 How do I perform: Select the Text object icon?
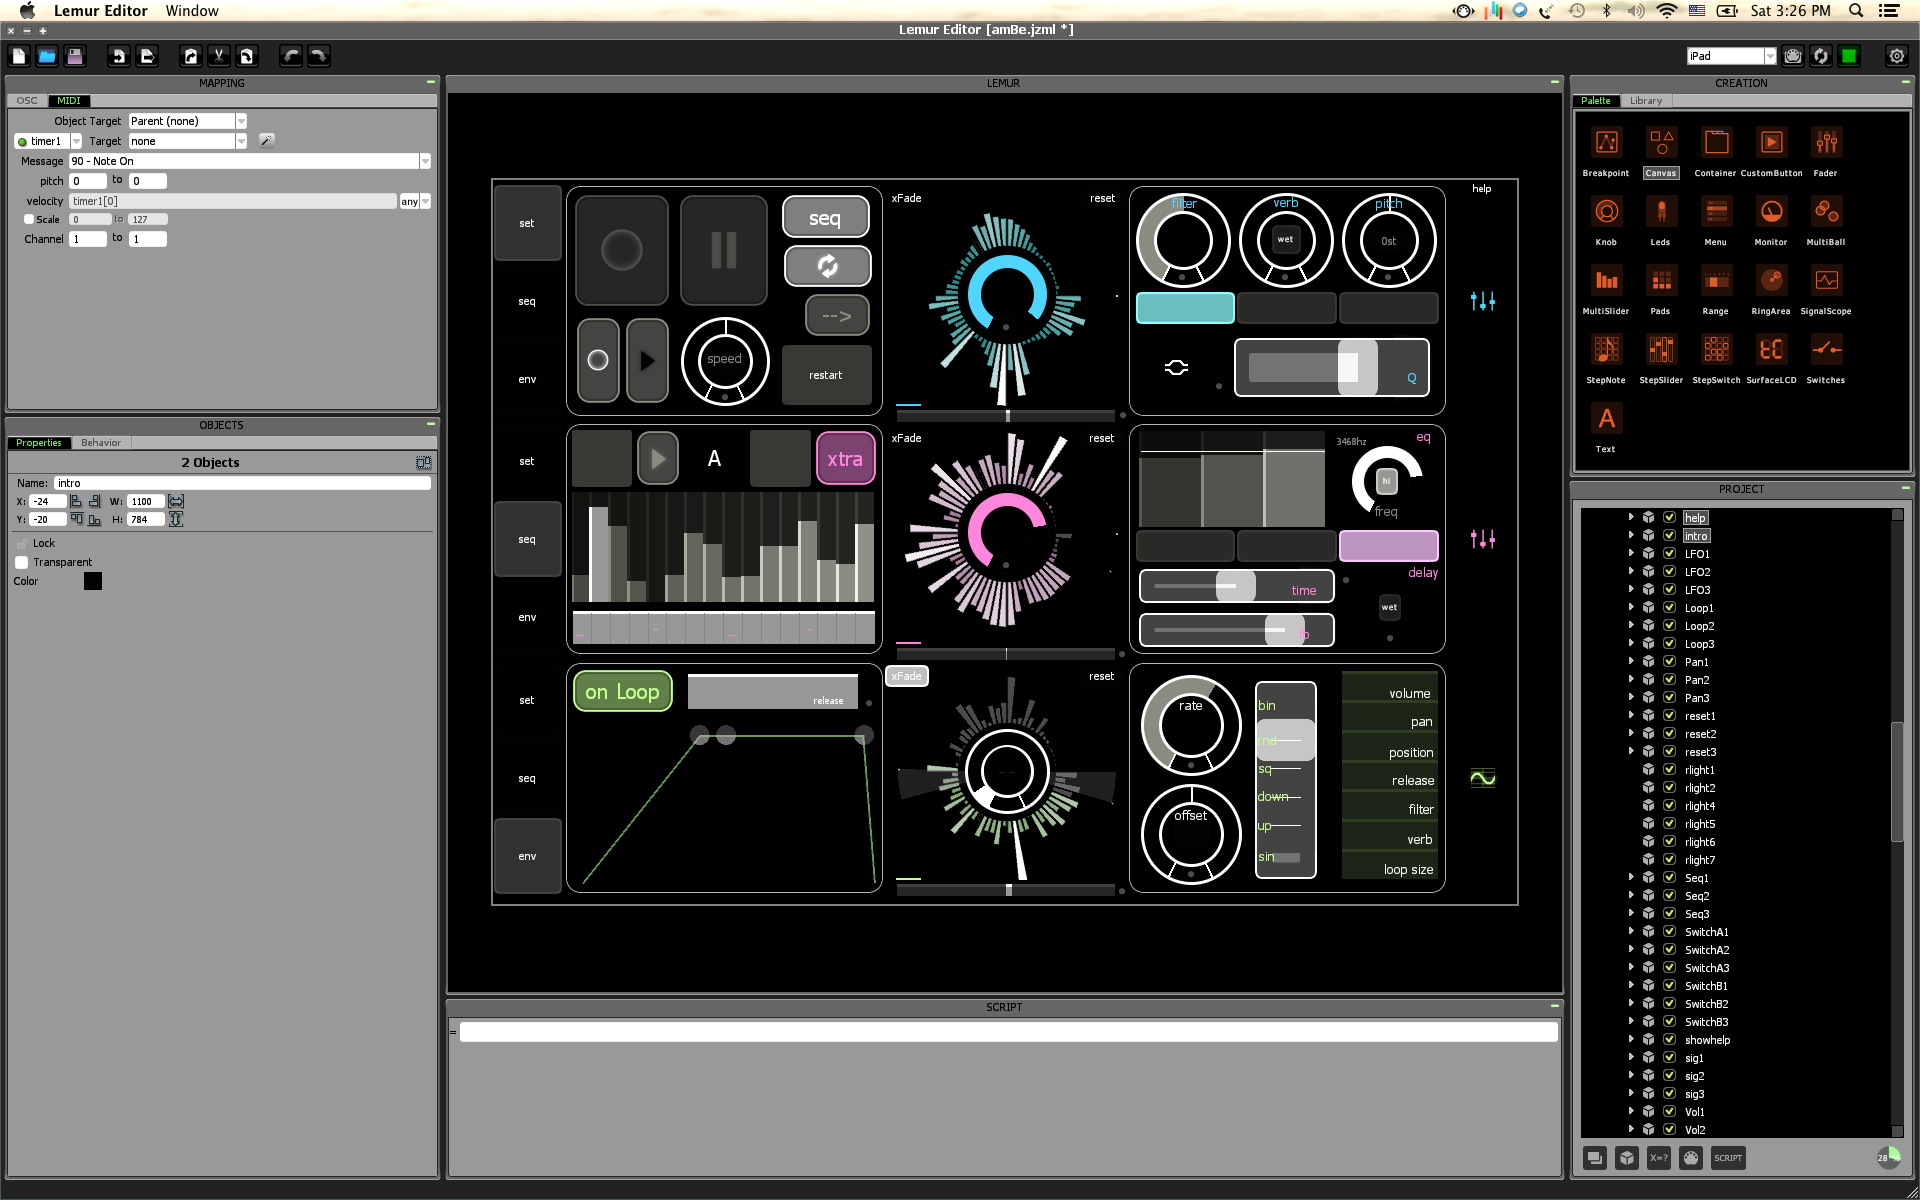point(1606,420)
